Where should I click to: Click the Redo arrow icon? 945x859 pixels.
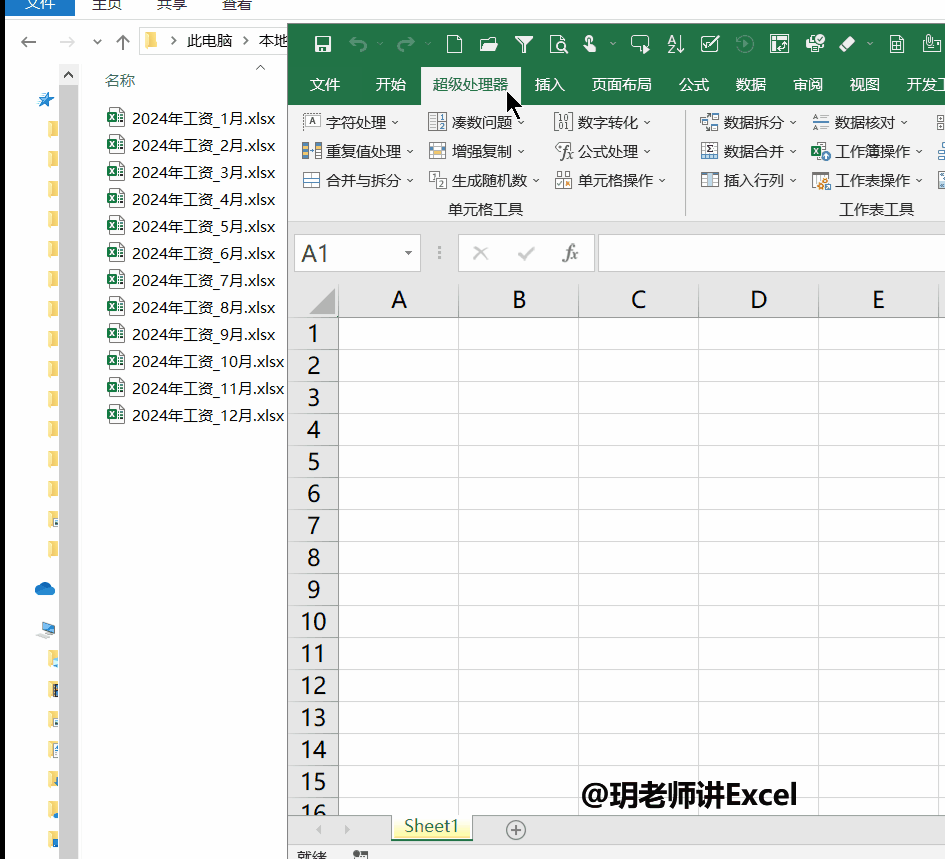406,44
